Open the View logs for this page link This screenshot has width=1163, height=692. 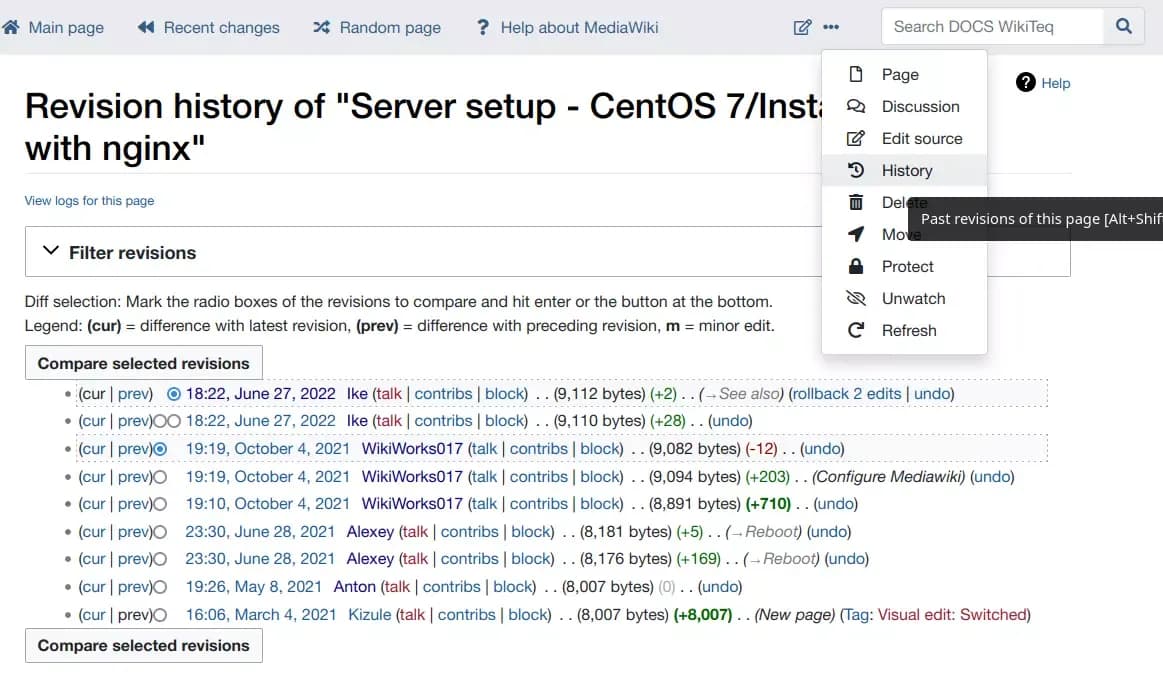pos(89,200)
